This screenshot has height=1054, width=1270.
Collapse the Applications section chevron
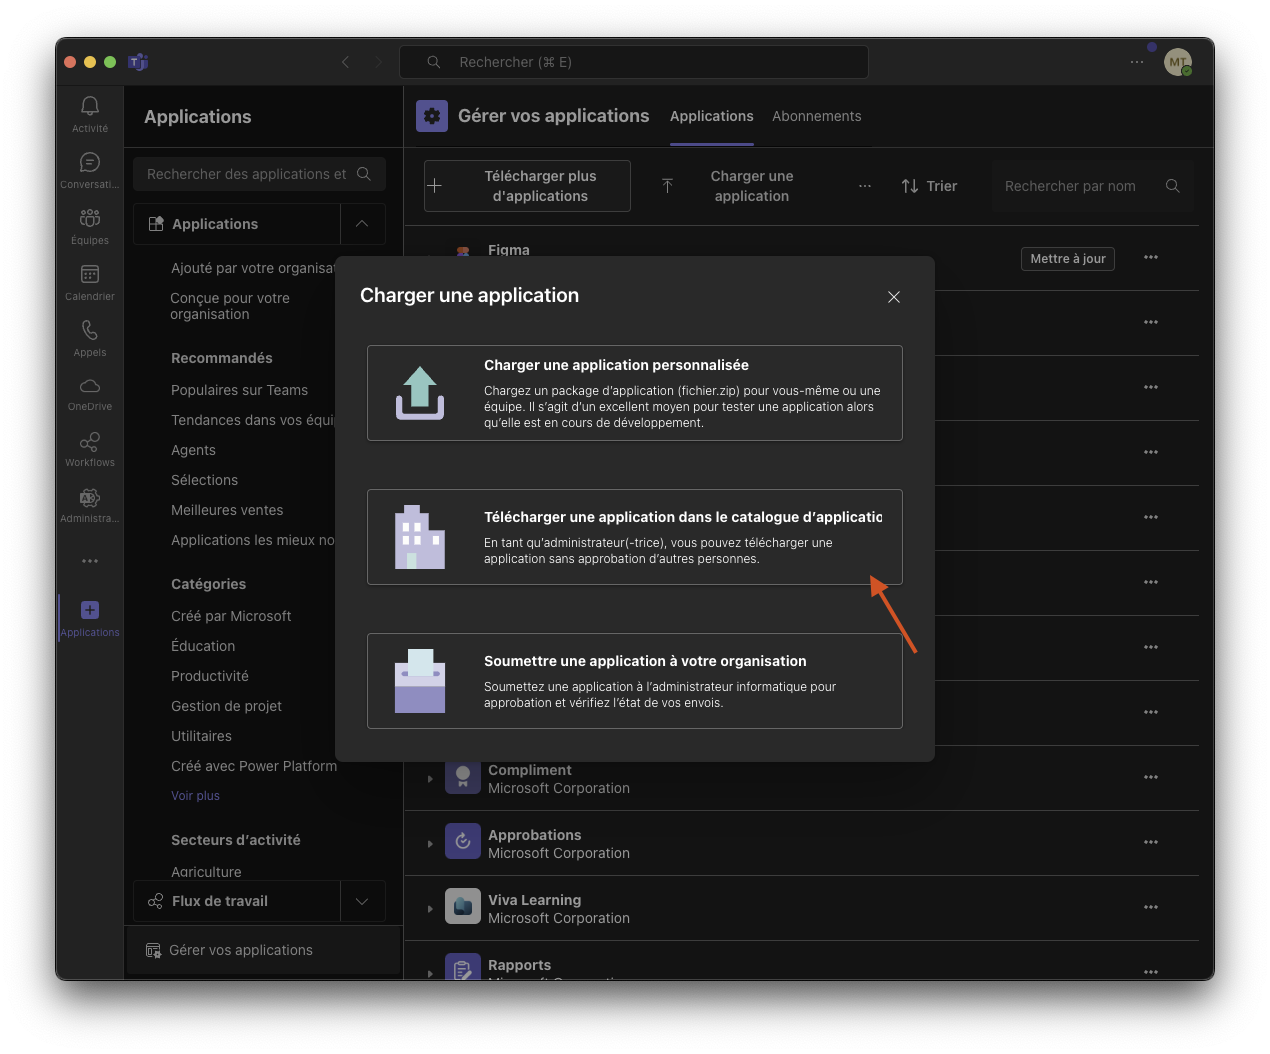(362, 224)
